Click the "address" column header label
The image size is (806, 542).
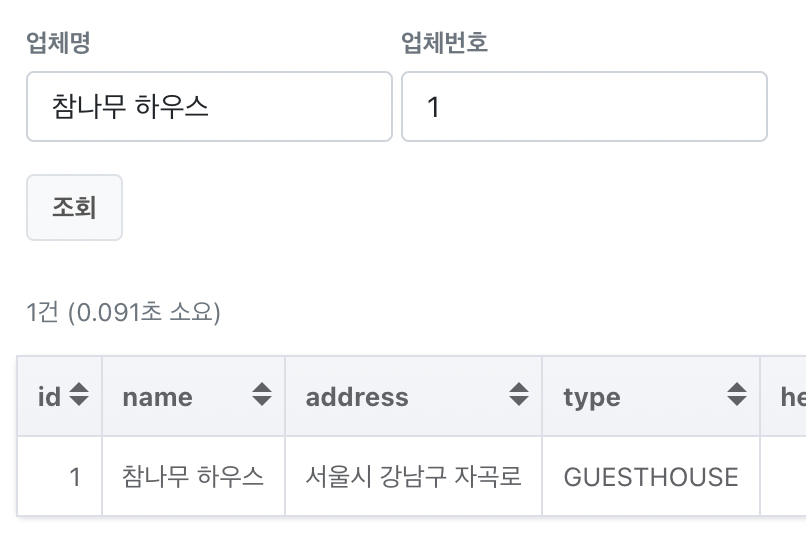tap(357, 397)
